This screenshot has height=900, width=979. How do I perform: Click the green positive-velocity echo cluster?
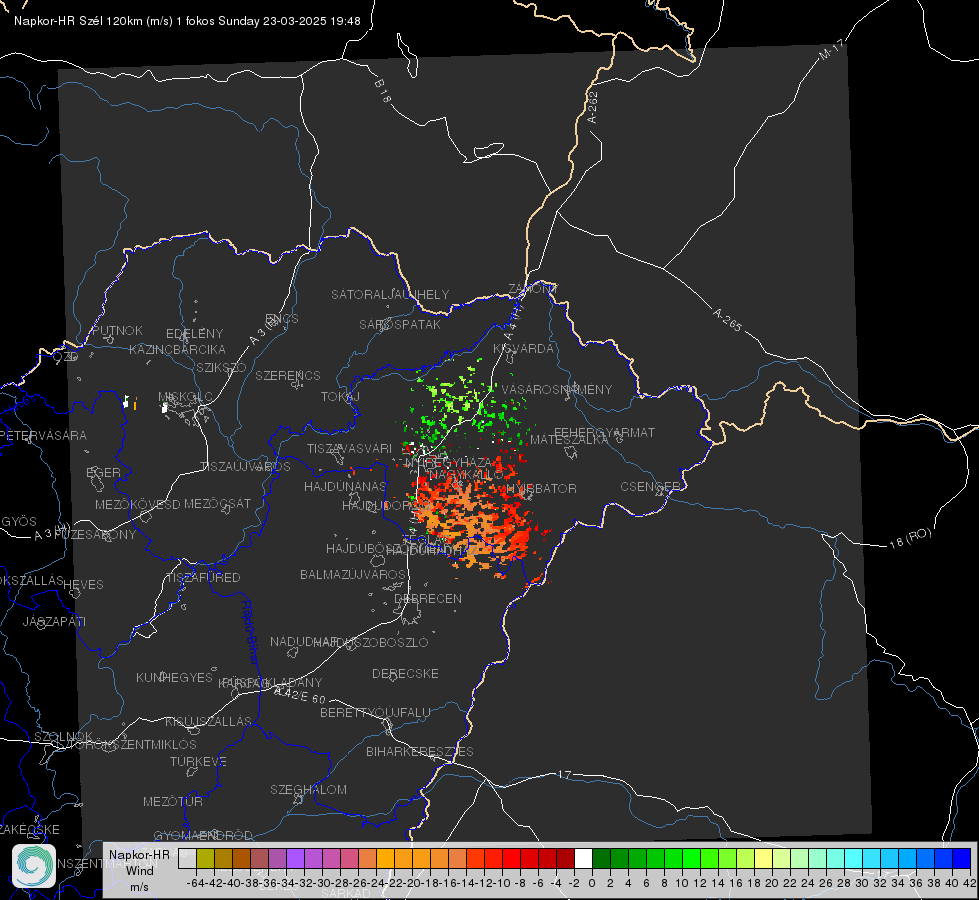465,407
